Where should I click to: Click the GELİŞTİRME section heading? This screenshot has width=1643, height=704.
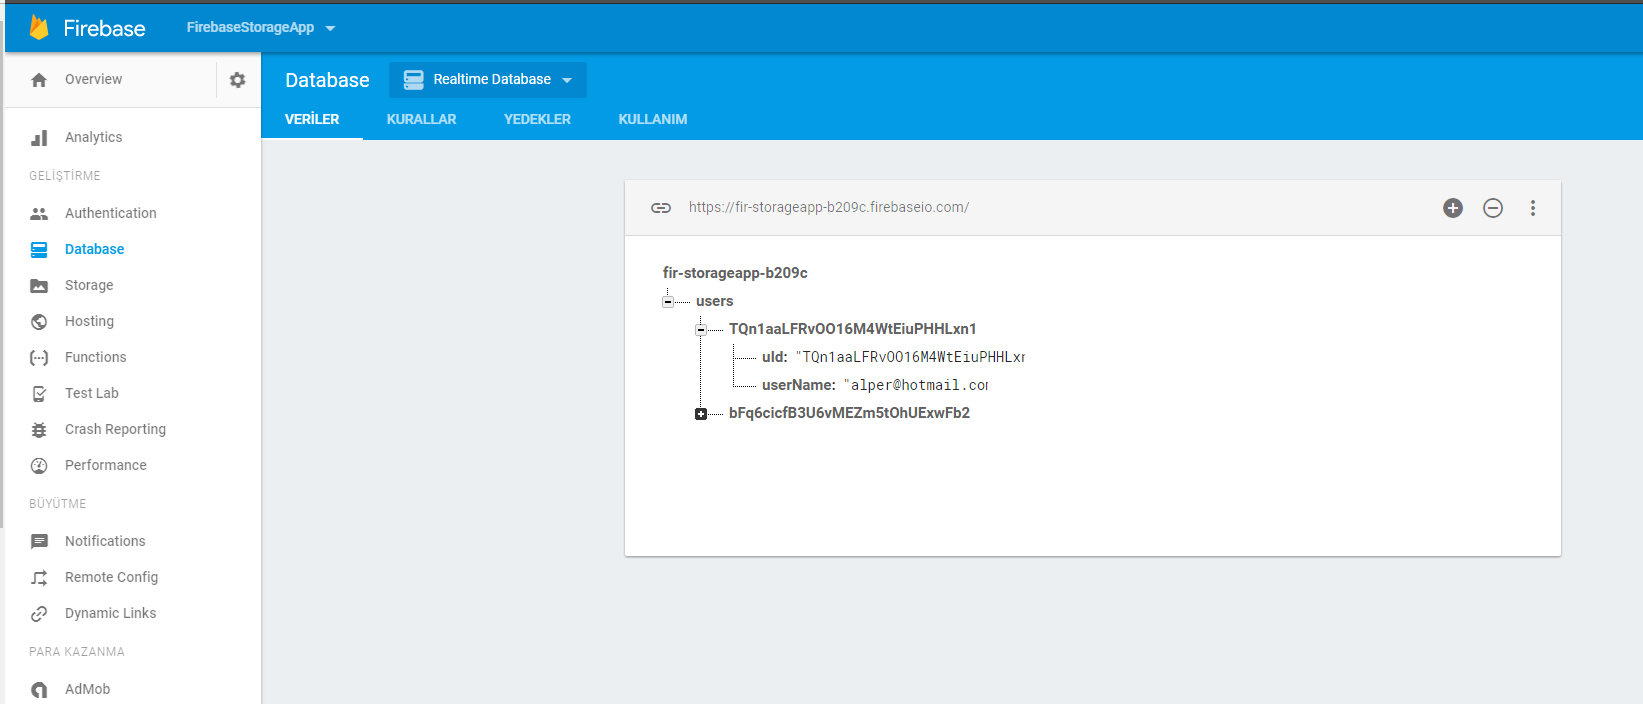(x=65, y=176)
